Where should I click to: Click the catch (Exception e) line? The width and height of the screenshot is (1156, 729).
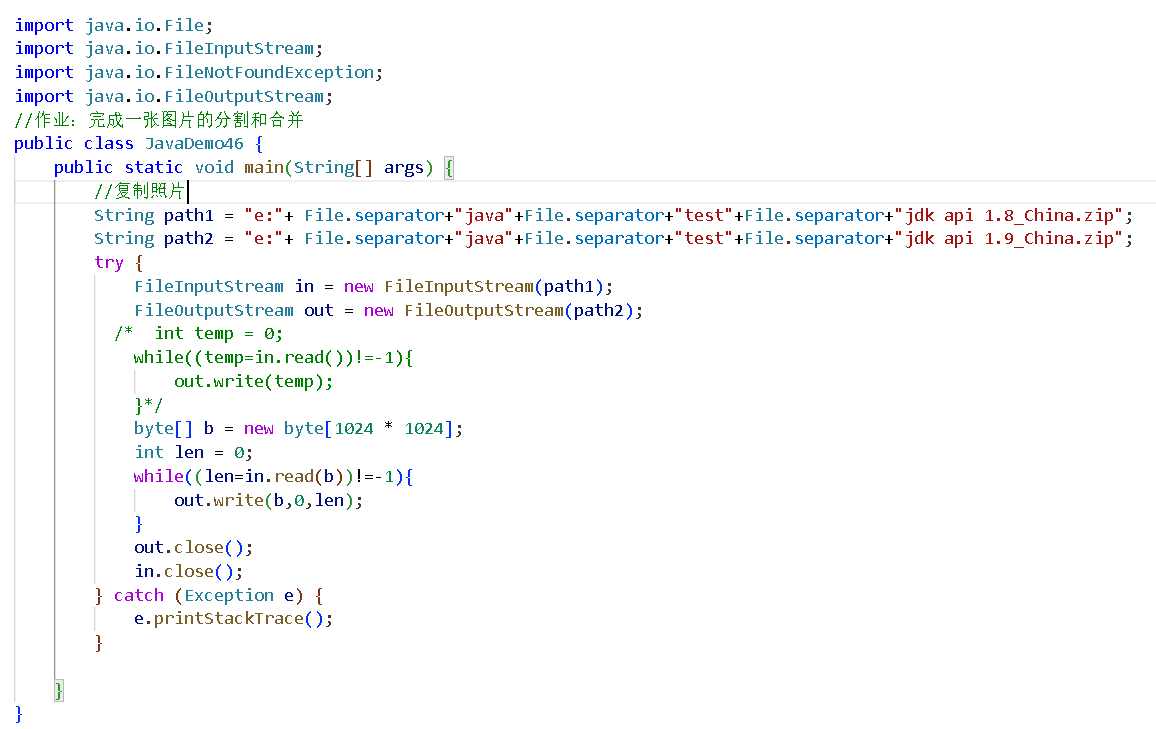pyautogui.click(x=209, y=596)
